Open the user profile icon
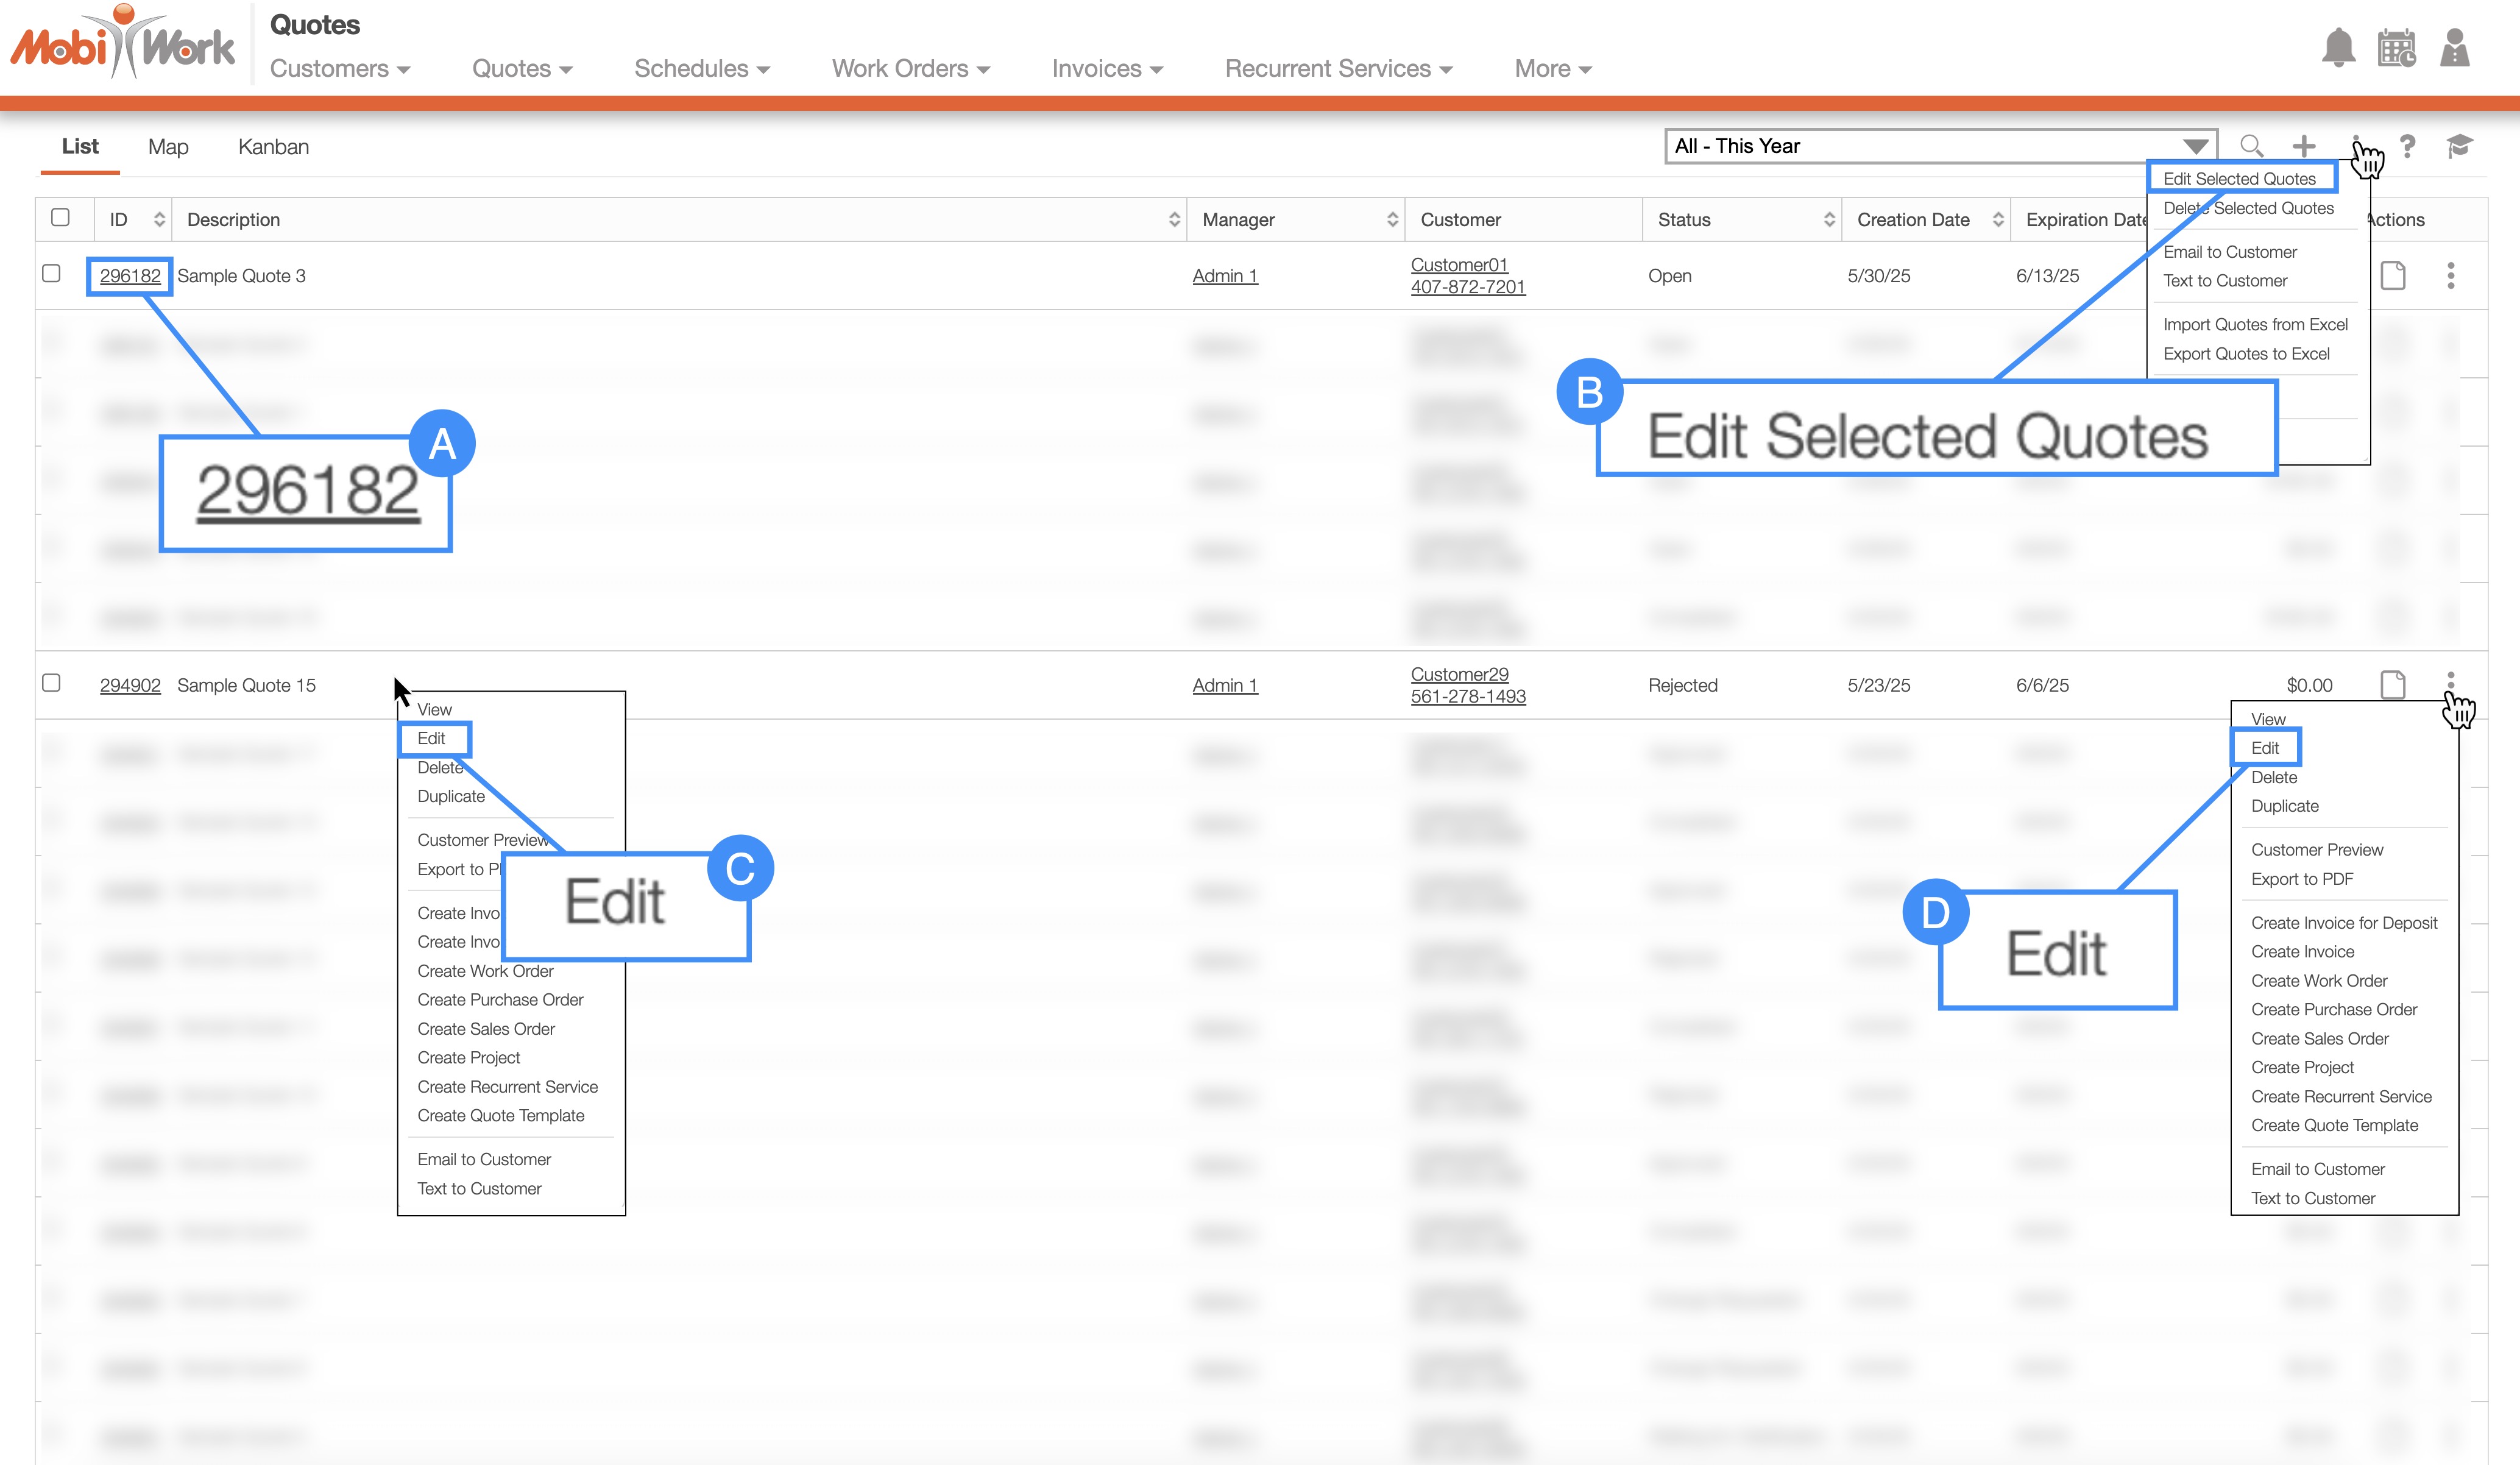 [2454, 48]
